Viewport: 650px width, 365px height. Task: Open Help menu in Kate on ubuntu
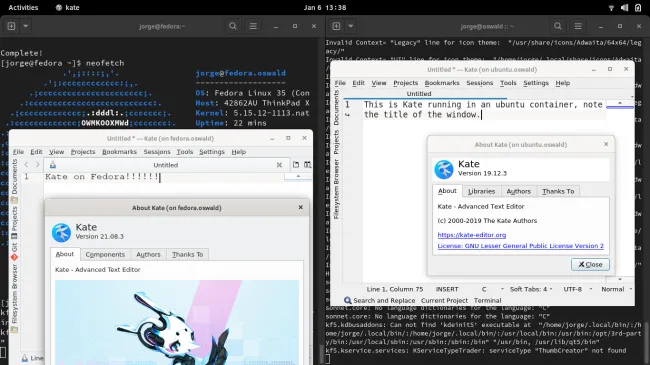click(x=563, y=83)
